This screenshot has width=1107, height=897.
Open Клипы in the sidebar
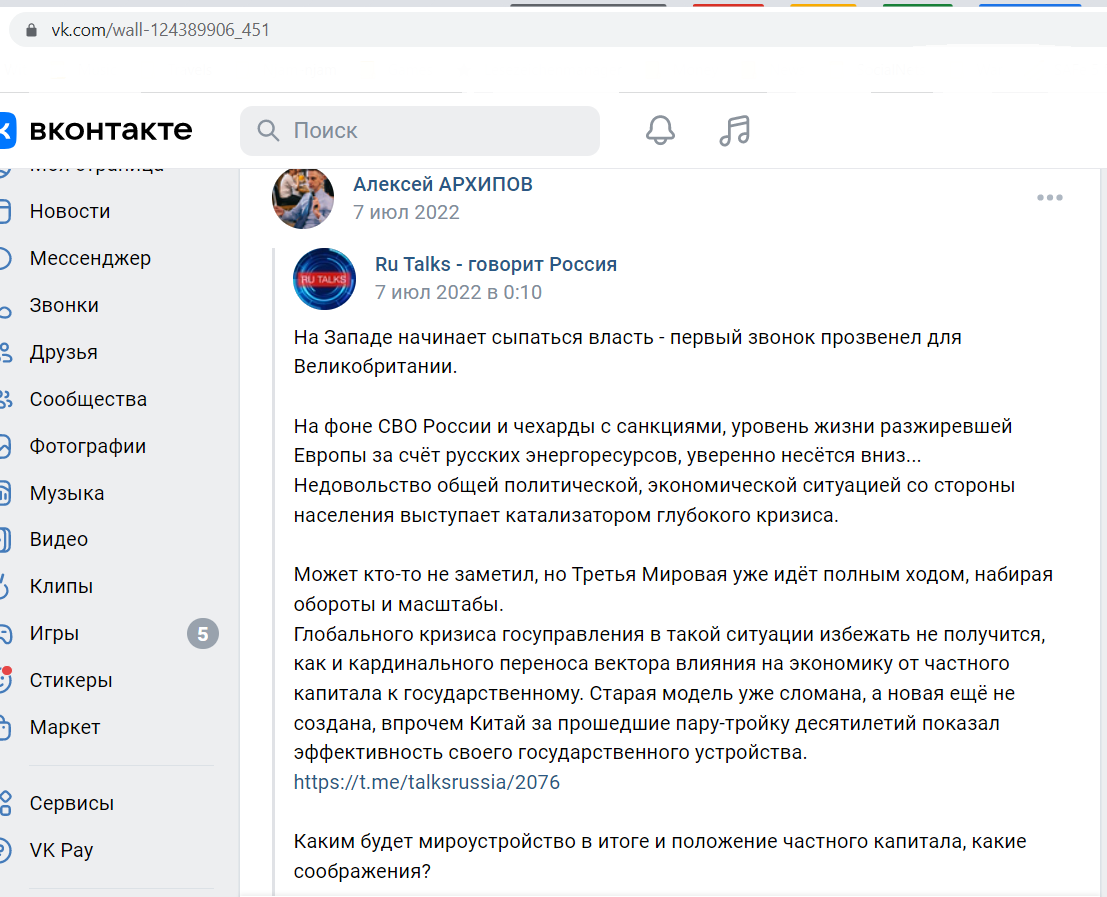point(61,586)
